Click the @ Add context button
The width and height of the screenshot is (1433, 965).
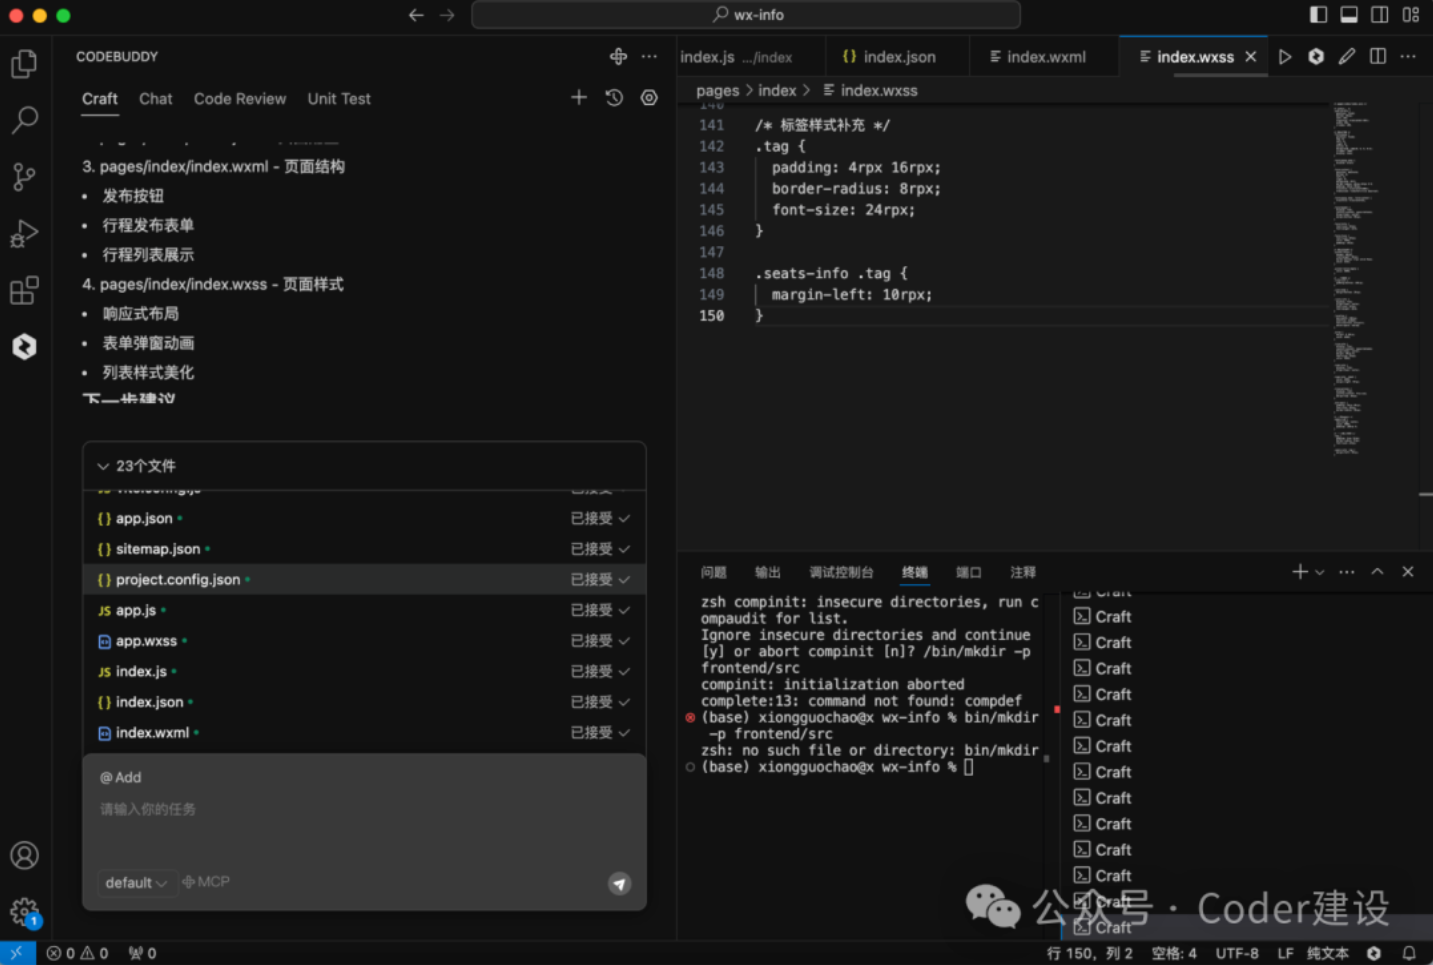tap(121, 777)
